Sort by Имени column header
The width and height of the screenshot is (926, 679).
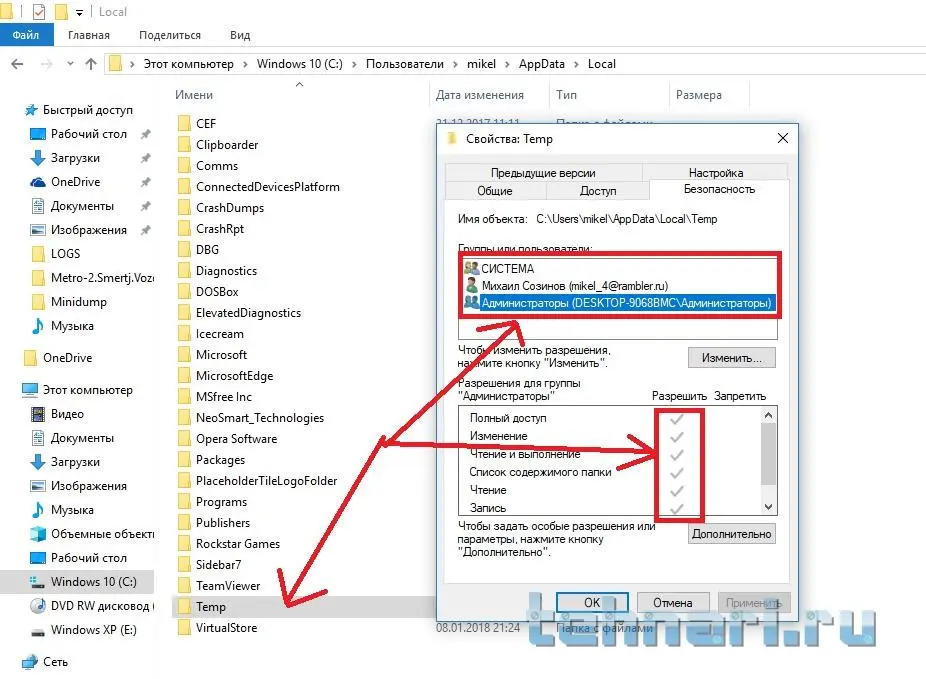pos(194,94)
